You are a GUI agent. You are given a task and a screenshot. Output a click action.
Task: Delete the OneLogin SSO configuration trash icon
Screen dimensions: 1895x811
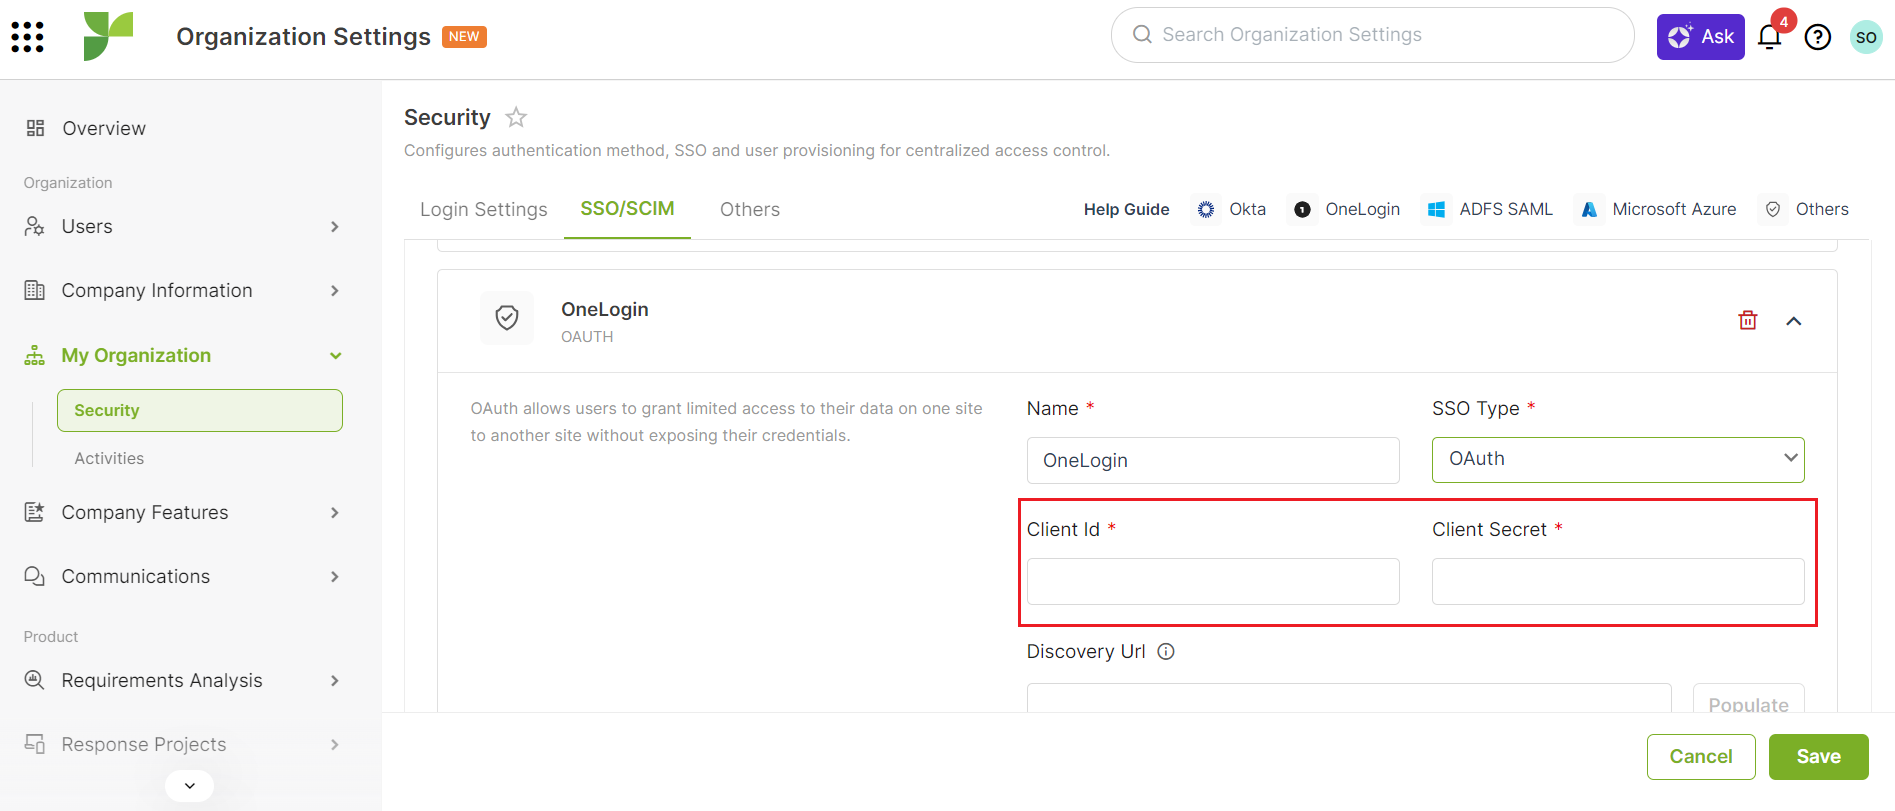tap(1748, 320)
